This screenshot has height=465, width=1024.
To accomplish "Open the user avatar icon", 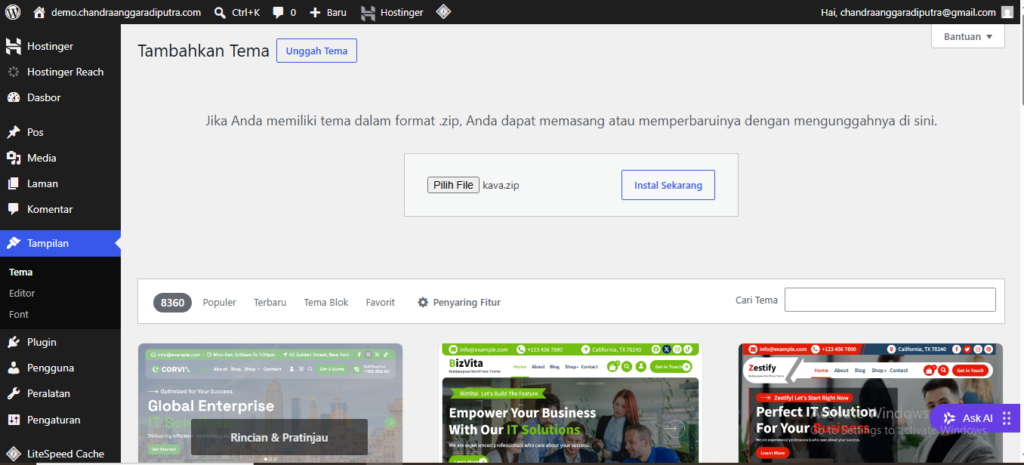I will [1007, 12].
